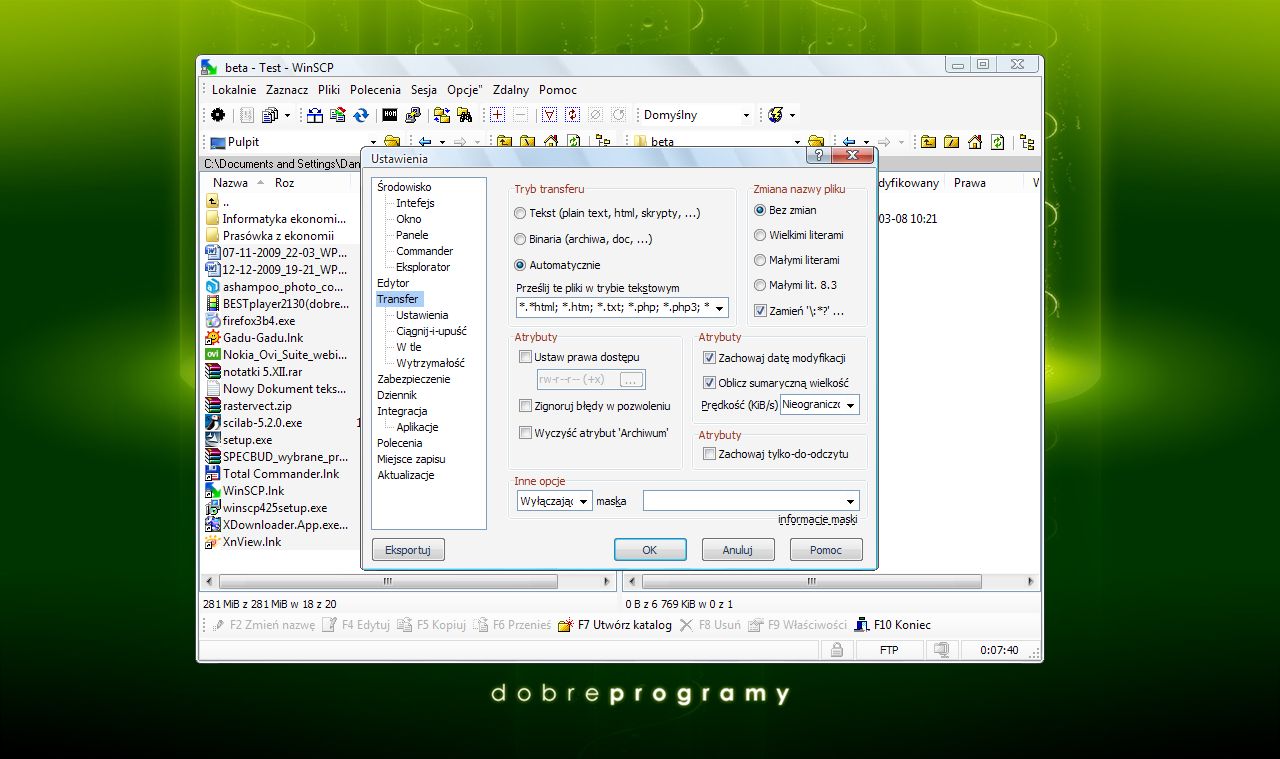Click remote panel Parent Directory icon

[928, 142]
